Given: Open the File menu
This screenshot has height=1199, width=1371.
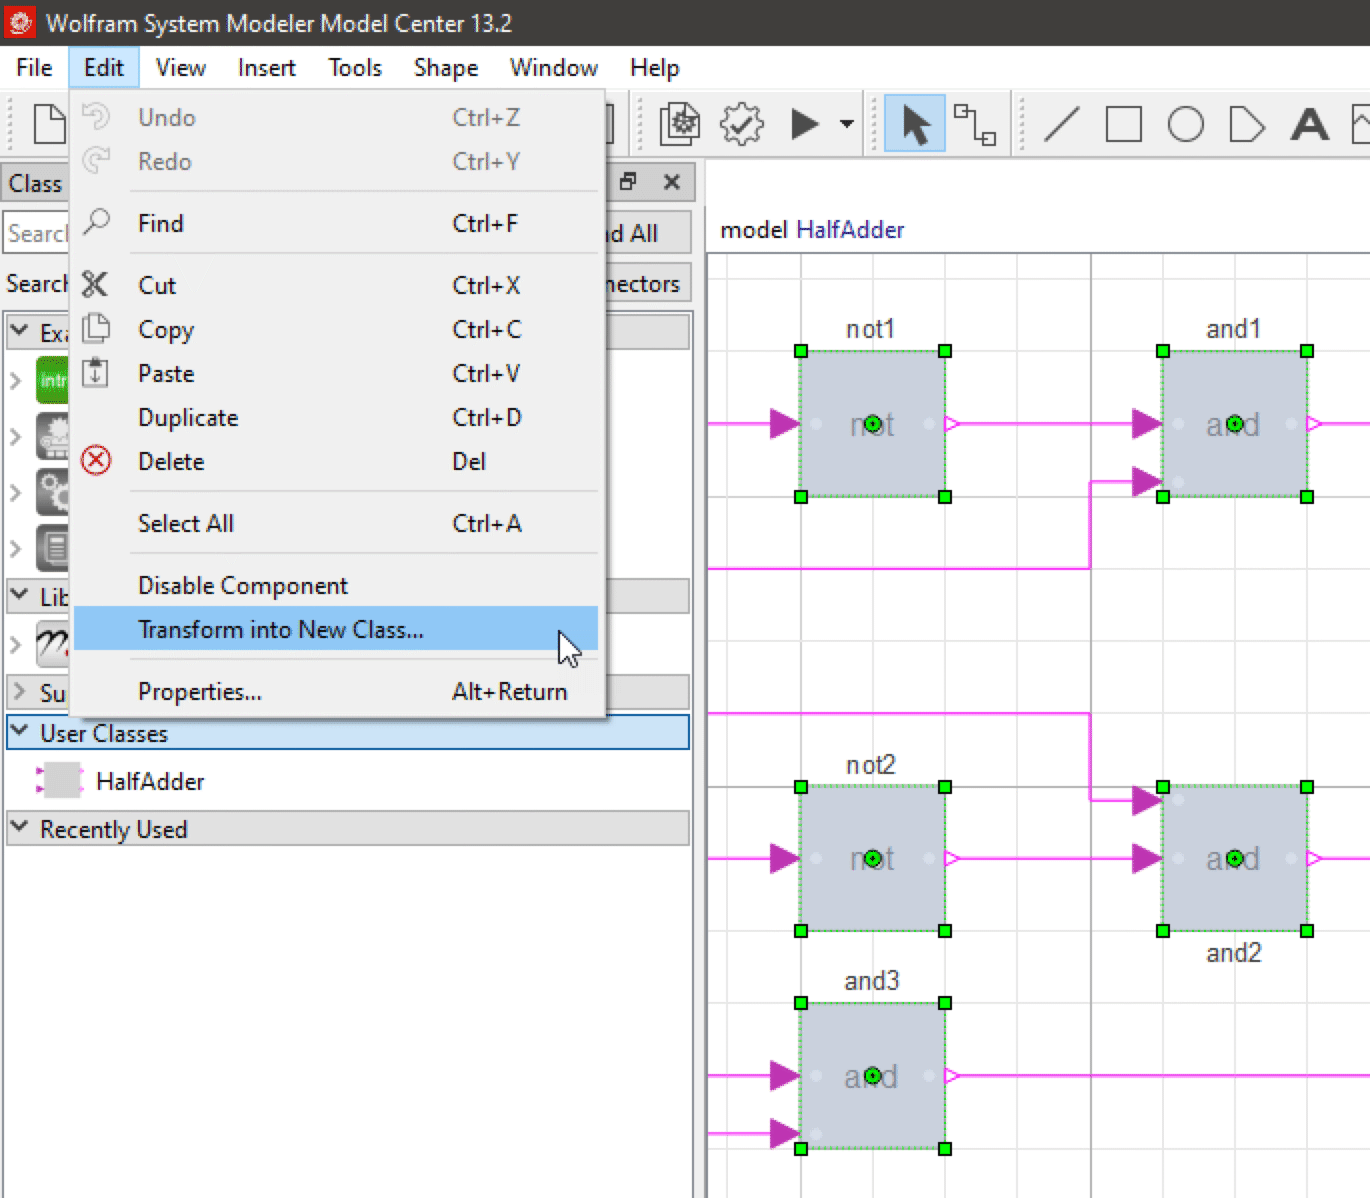Looking at the screenshot, I should [34, 68].
